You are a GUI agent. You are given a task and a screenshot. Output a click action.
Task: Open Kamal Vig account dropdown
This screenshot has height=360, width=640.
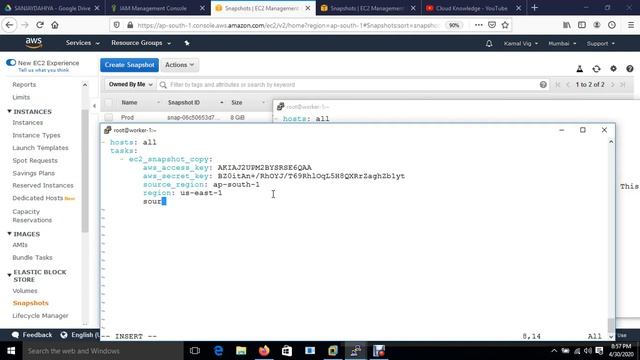point(521,43)
